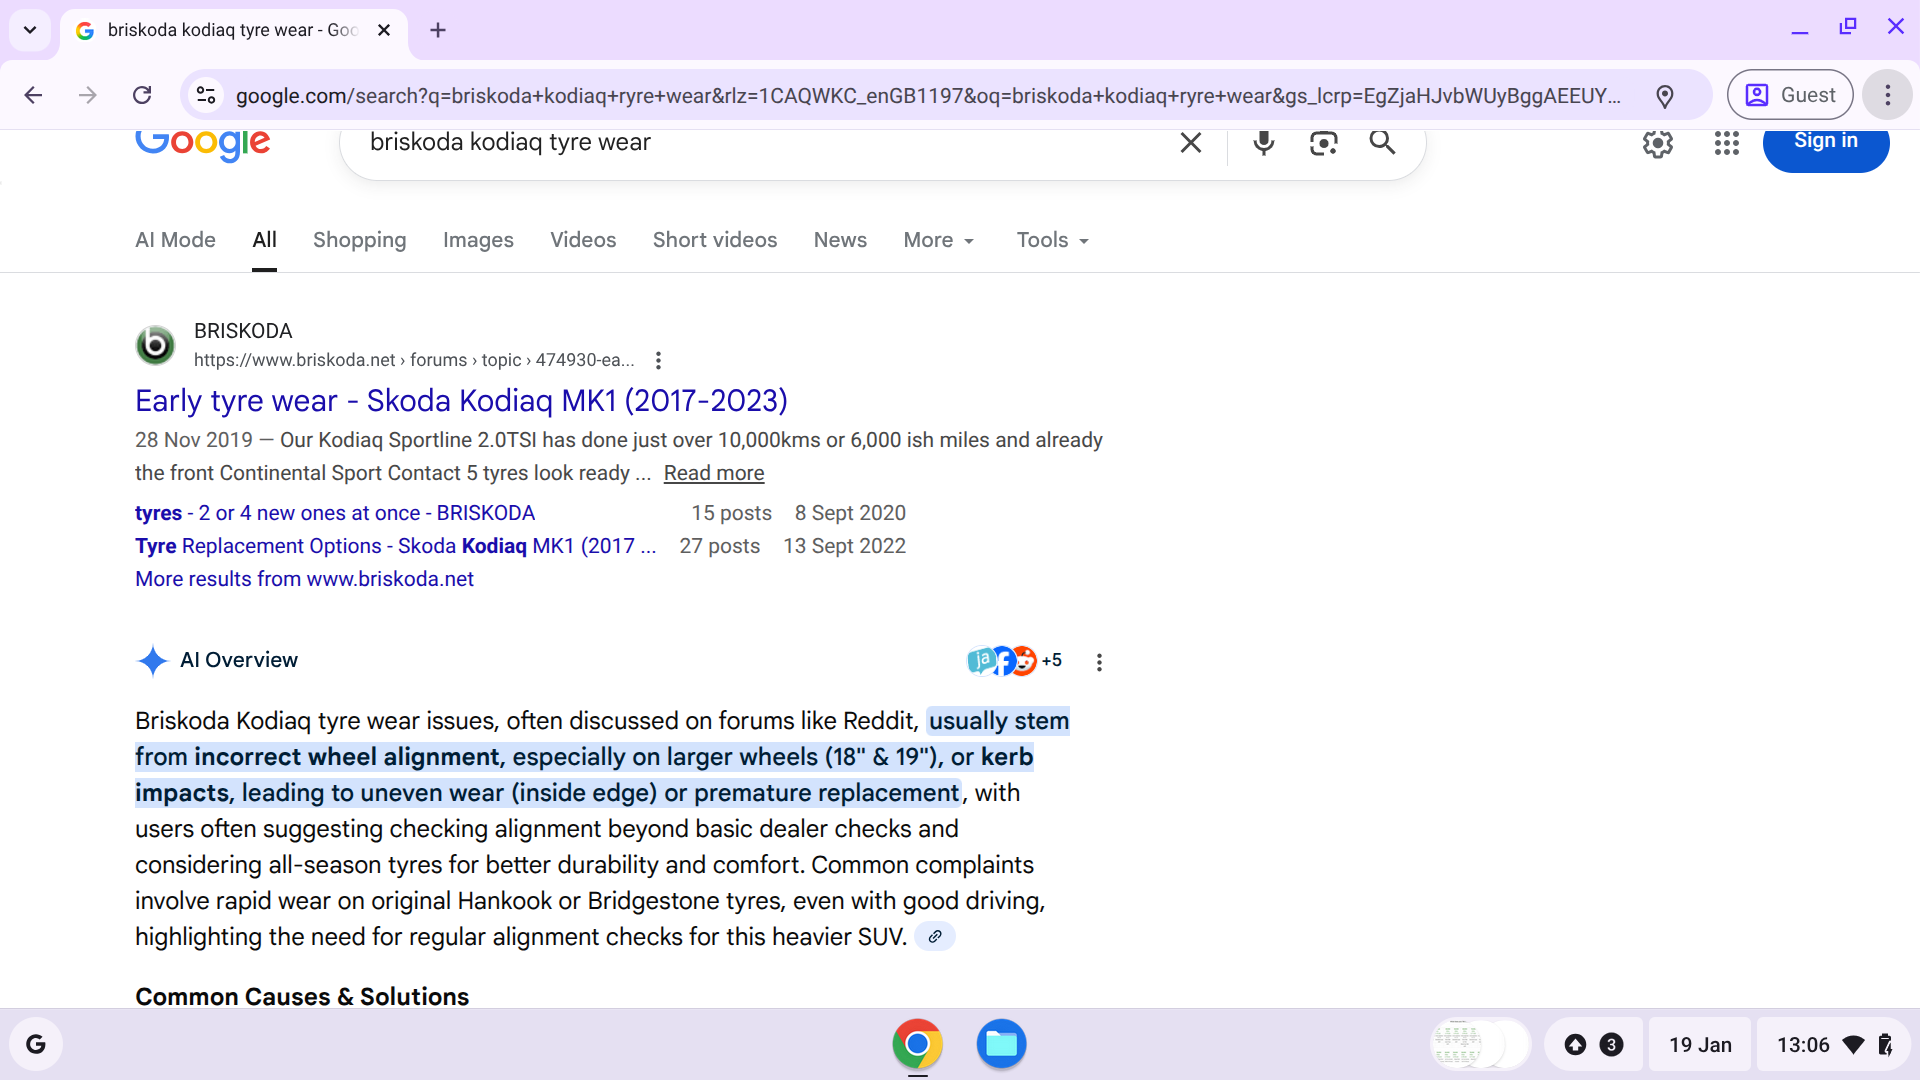1920x1080 pixels.
Task: Expand the More search filters dropdown
Action: [x=938, y=240]
